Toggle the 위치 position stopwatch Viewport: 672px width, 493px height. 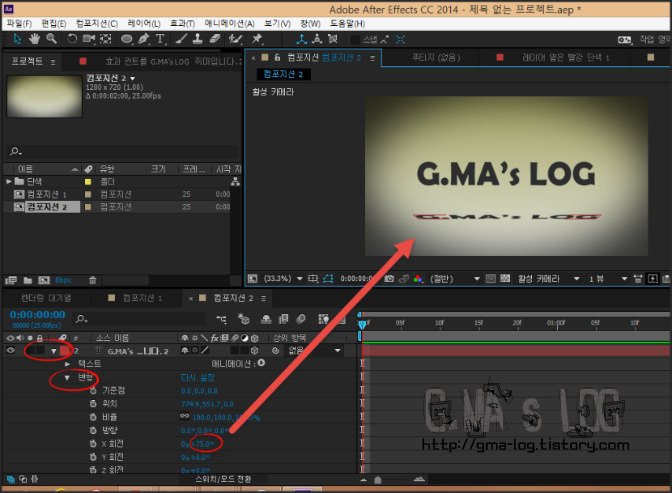(93, 403)
